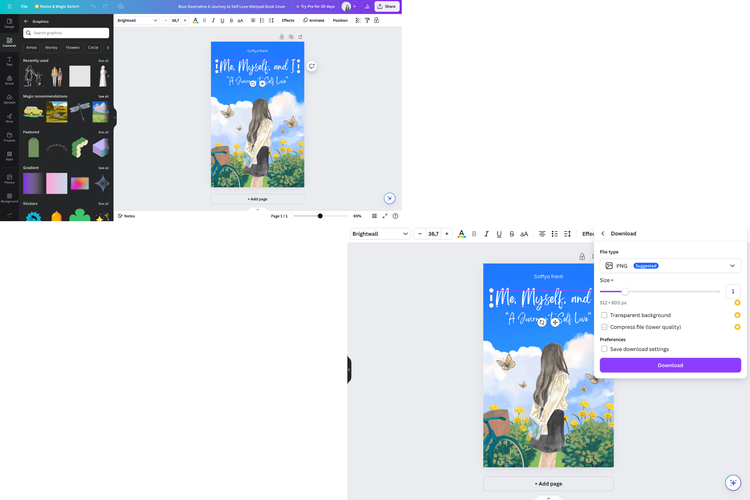The height and width of the screenshot is (500, 750).
Task: Go back from the Graphics panel
Action: pyautogui.click(x=26, y=21)
